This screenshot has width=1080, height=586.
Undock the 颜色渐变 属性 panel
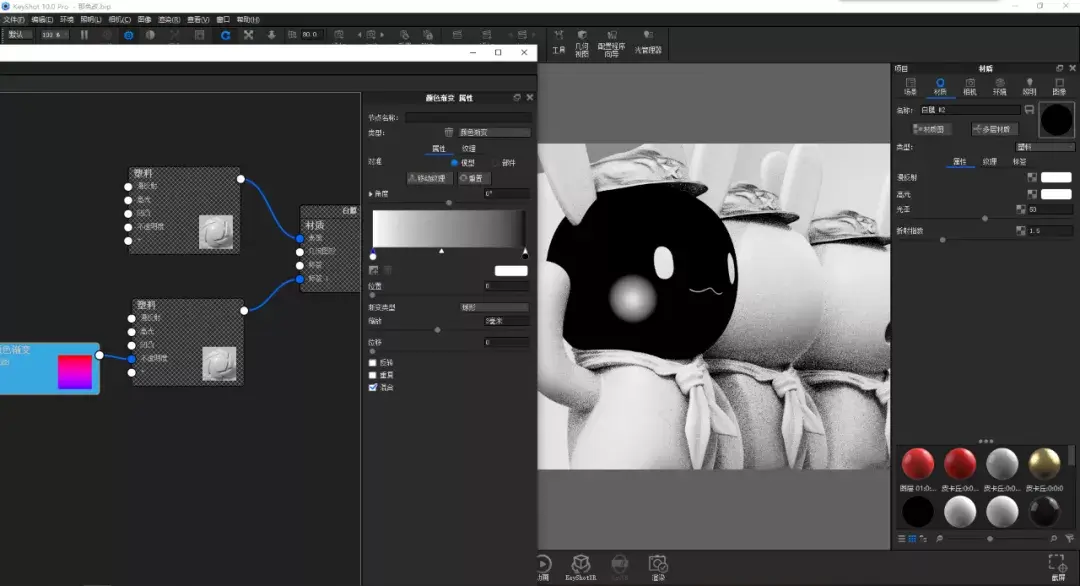tap(517, 98)
